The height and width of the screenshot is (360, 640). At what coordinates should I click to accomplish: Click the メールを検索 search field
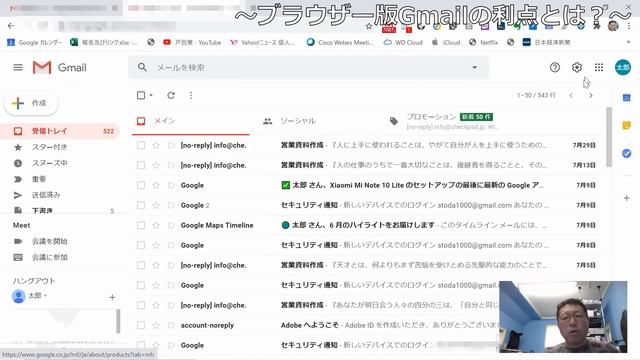click(x=308, y=67)
